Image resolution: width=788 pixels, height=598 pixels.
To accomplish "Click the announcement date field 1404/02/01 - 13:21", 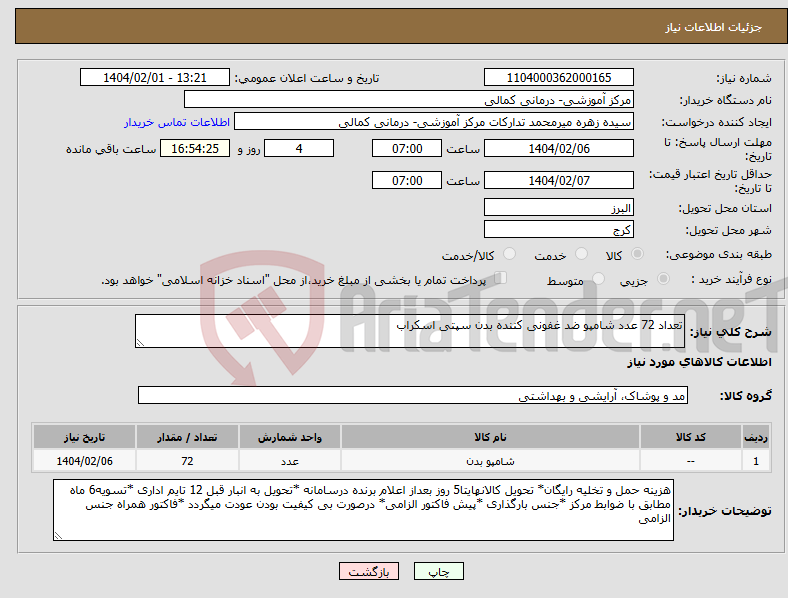I will pyautogui.click(x=155, y=77).
